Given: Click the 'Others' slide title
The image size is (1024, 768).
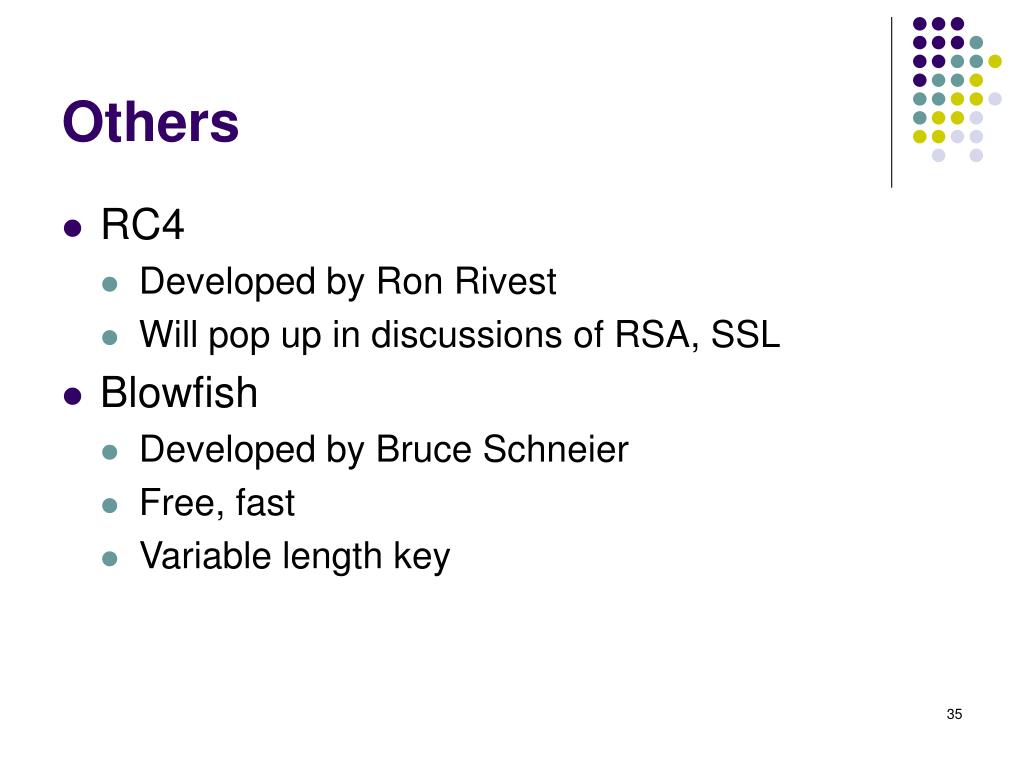Looking at the screenshot, I should coord(151,122).
